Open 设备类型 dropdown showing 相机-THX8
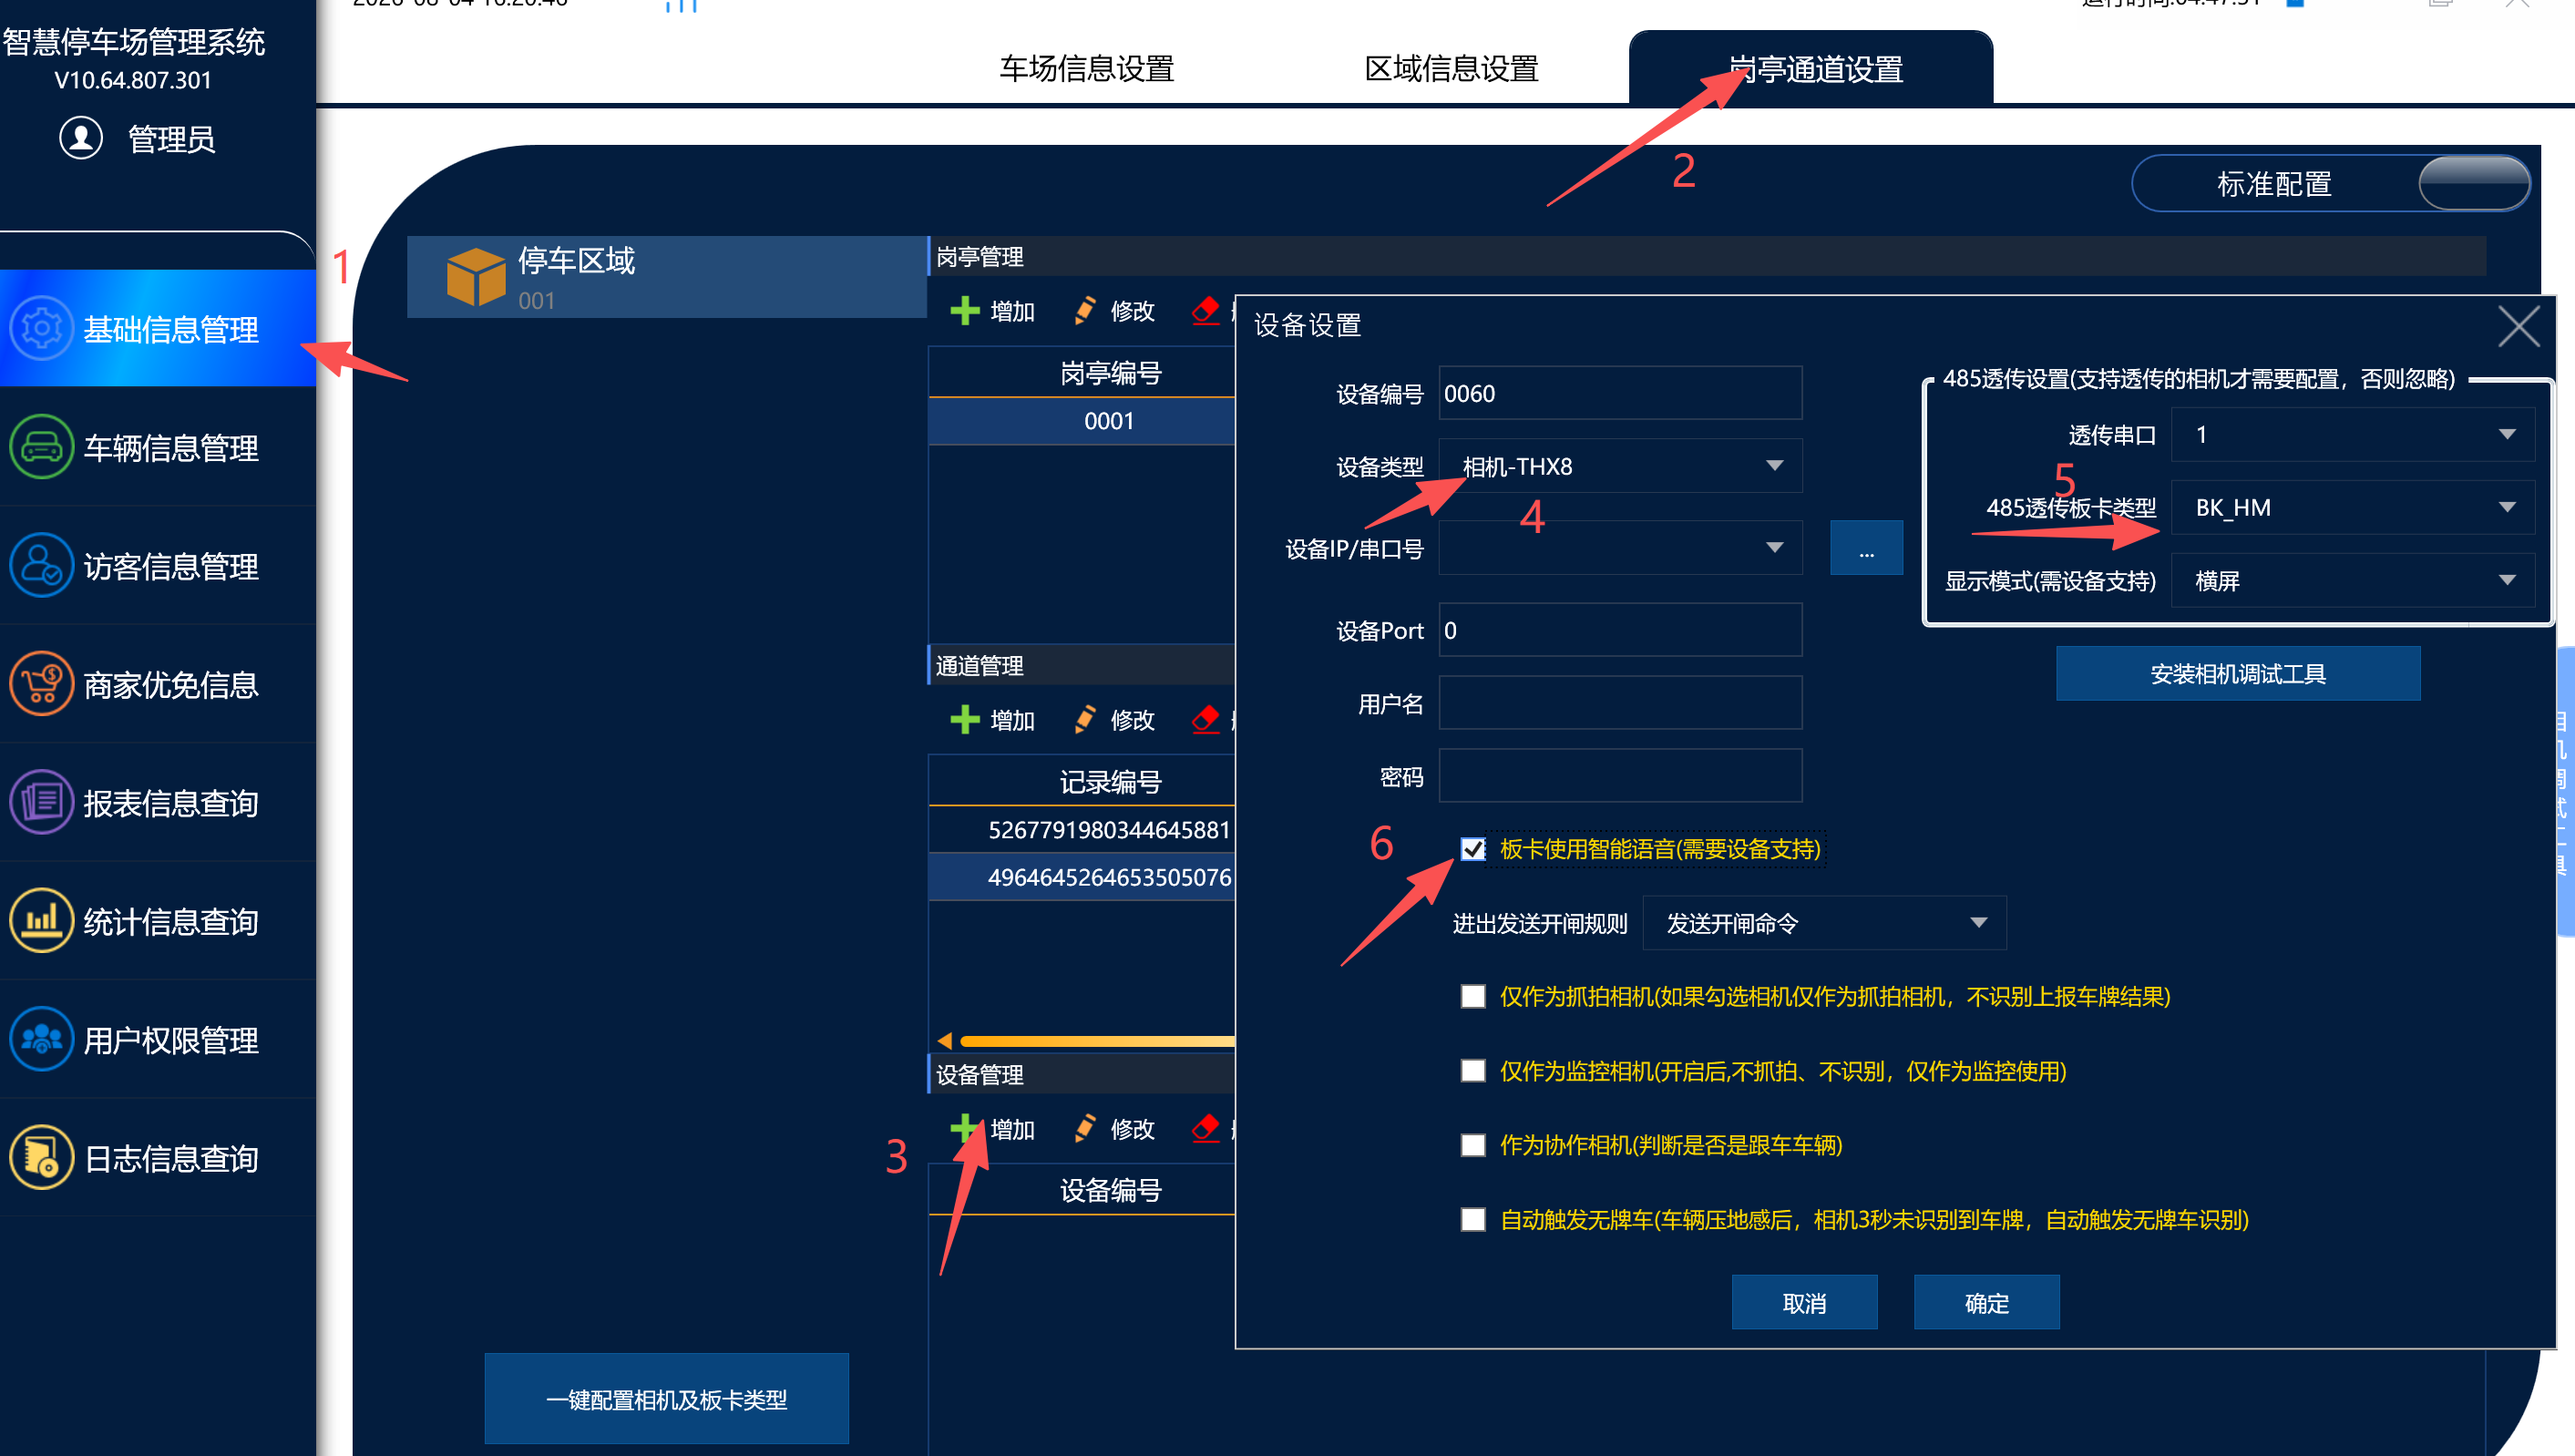 pos(1620,466)
